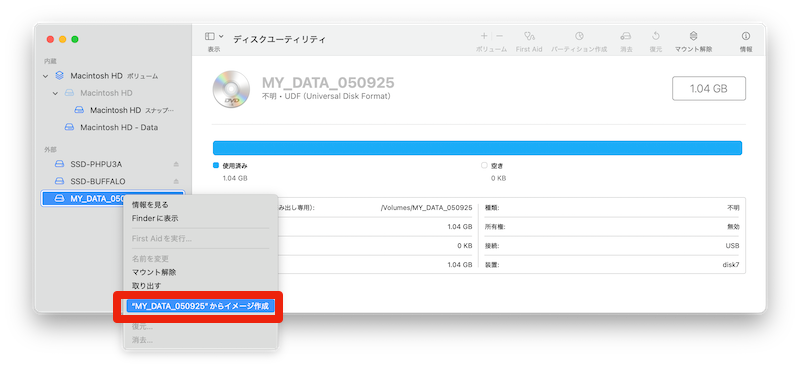
Task: Open the 表示 sidebar view menu
Action: click(x=214, y=36)
